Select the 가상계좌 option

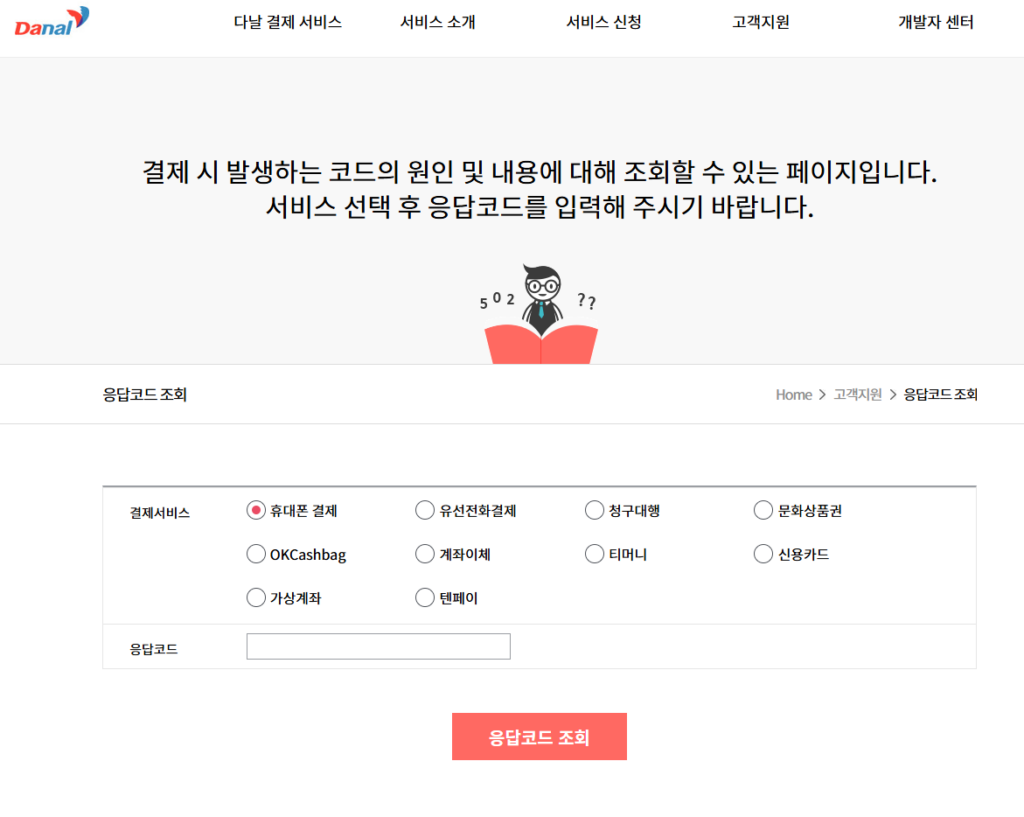point(256,598)
